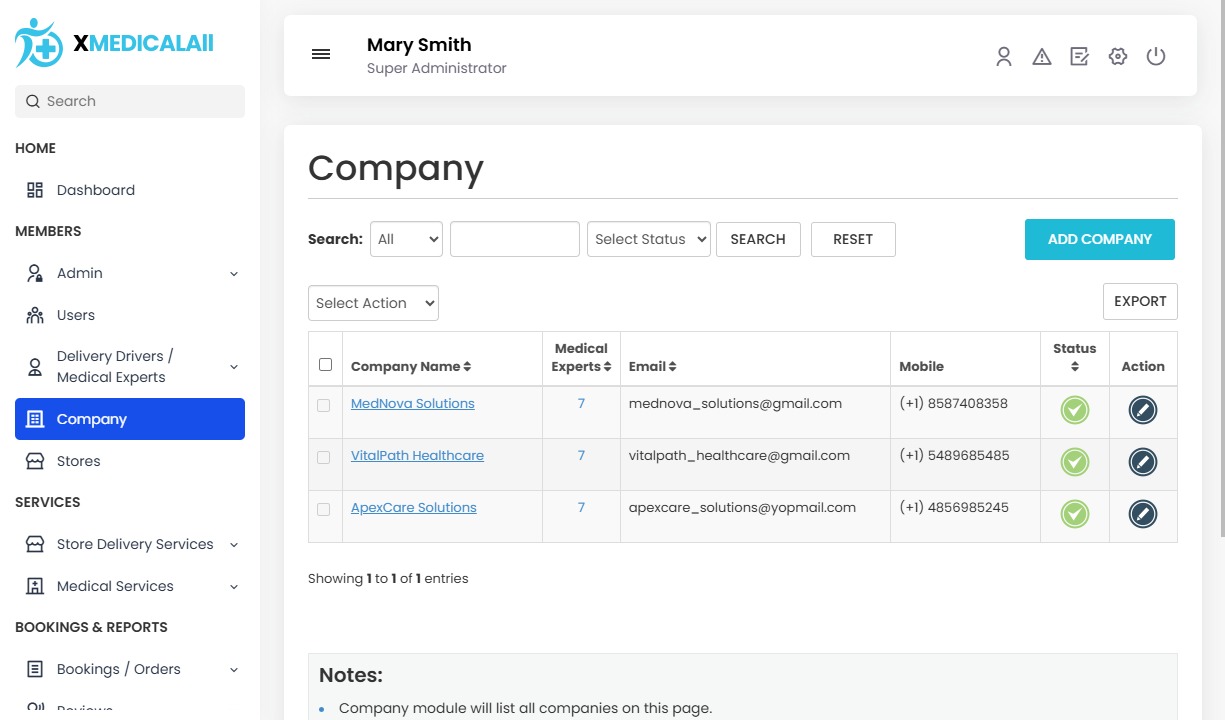This screenshot has width=1225, height=720.
Task: Open the Select Action dropdown
Action: click(373, 304)
